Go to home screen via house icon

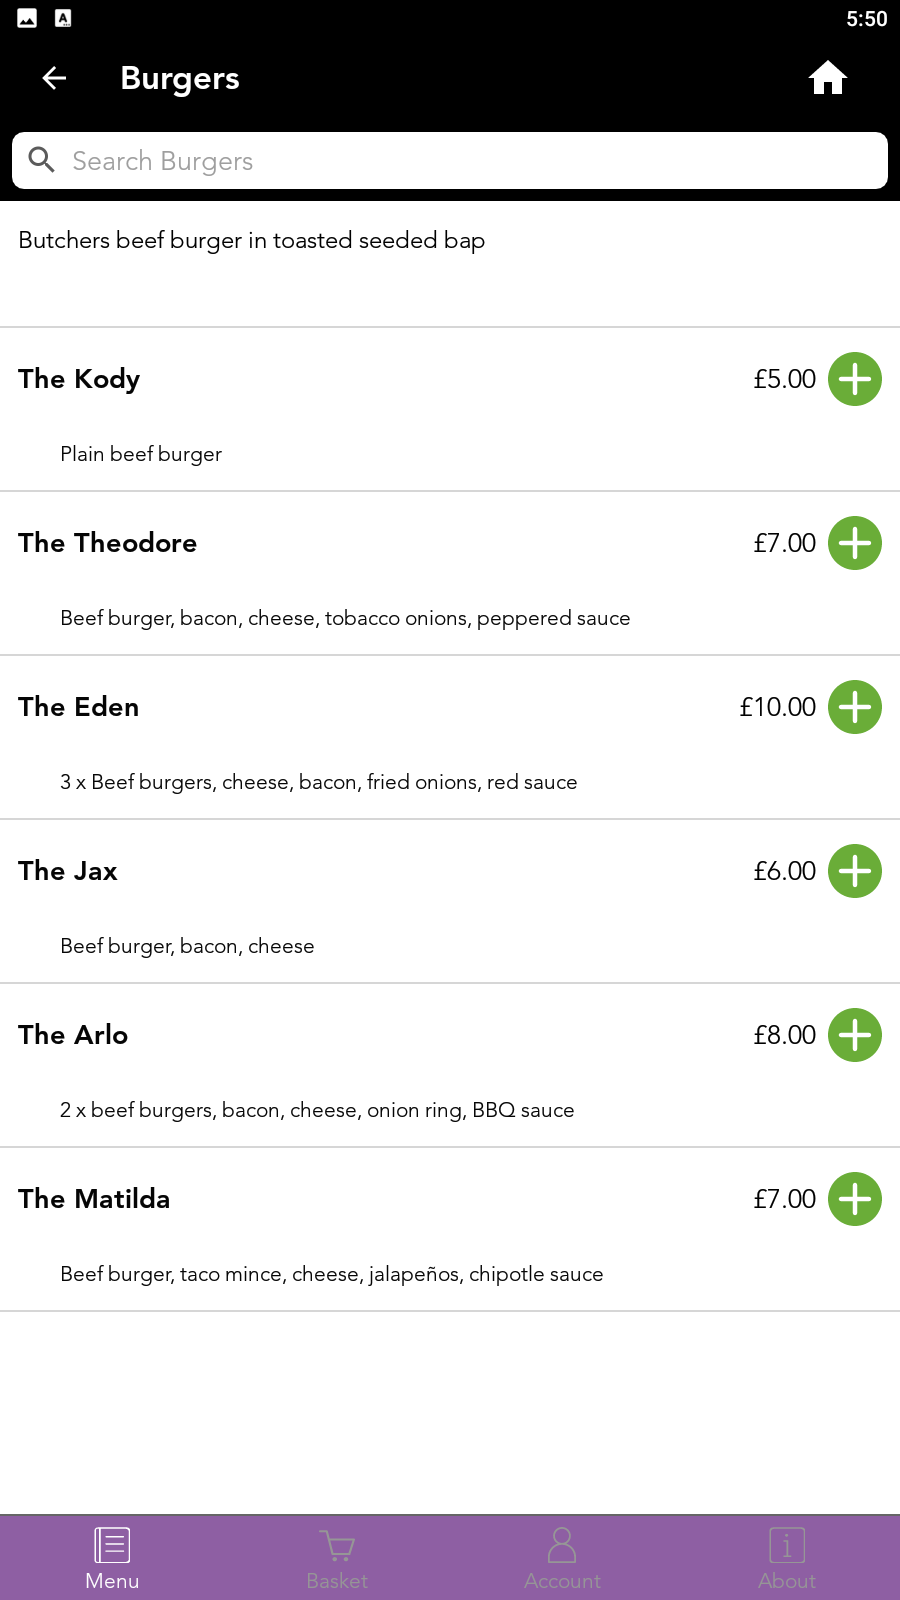(x=828, y=78)
